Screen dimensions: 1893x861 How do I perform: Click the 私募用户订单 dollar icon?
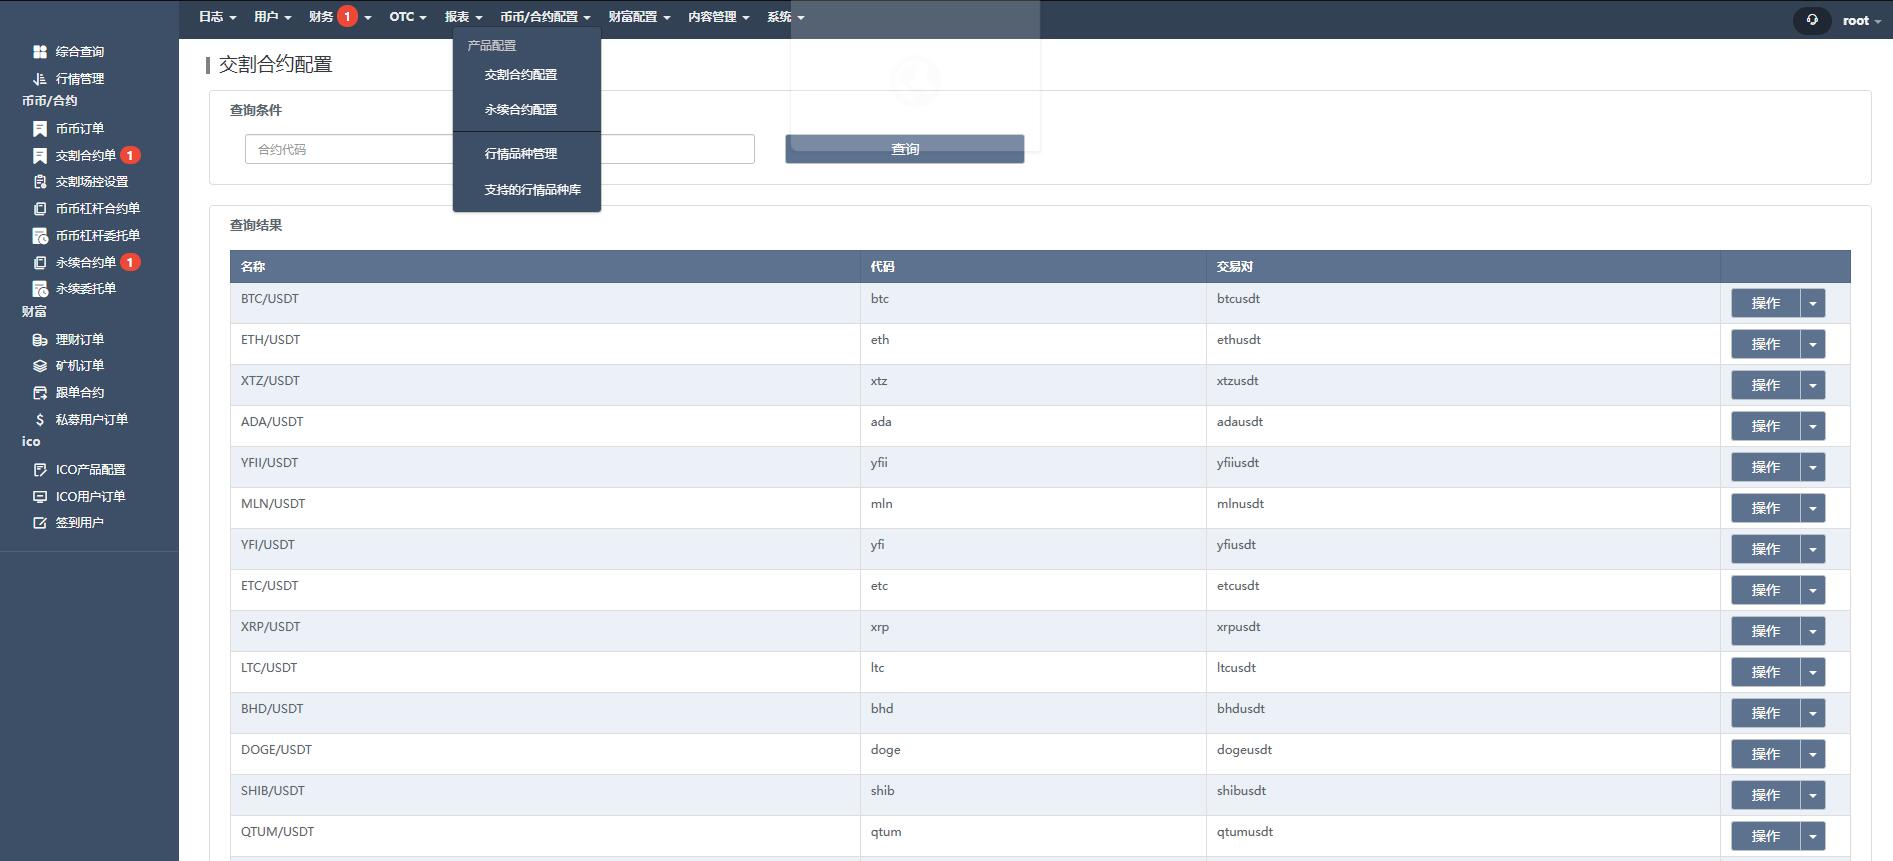pos(40,420)
